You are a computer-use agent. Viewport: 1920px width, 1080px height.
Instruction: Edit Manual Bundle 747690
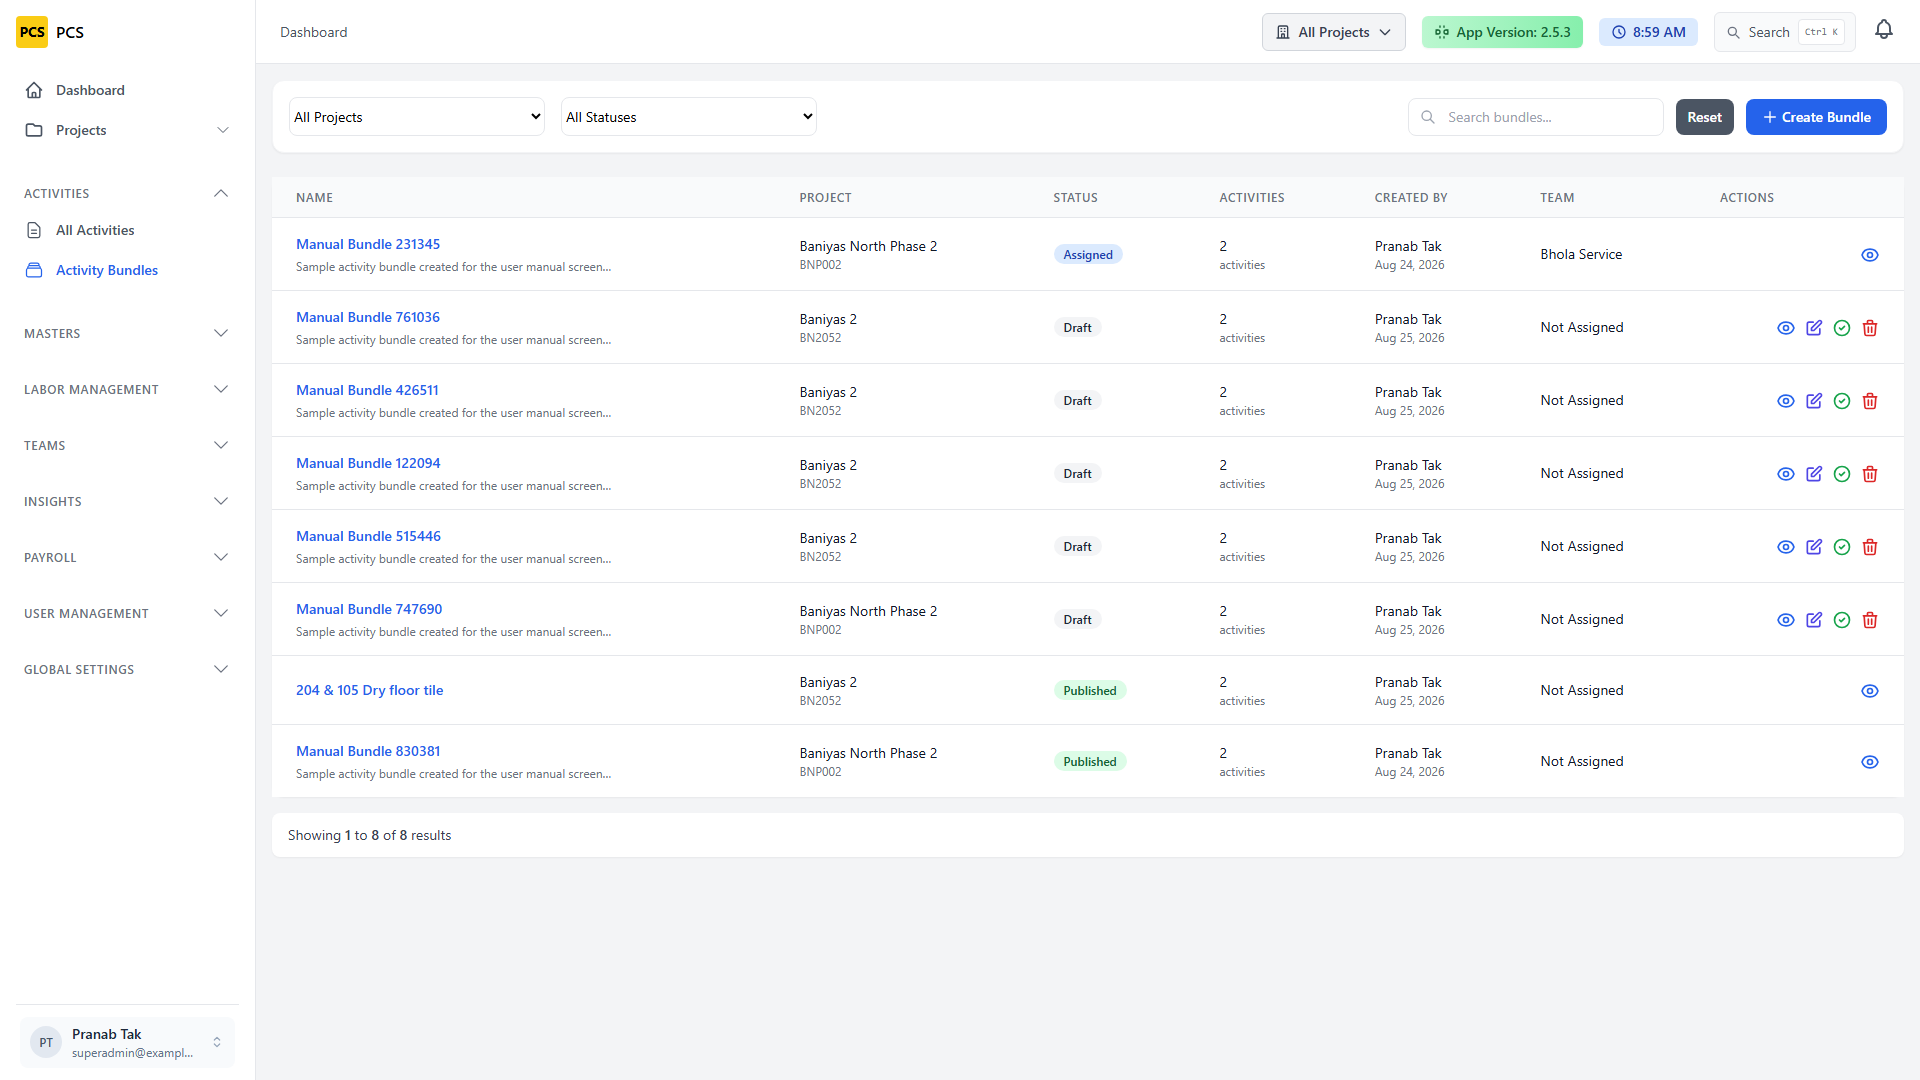coord(1814,620)
